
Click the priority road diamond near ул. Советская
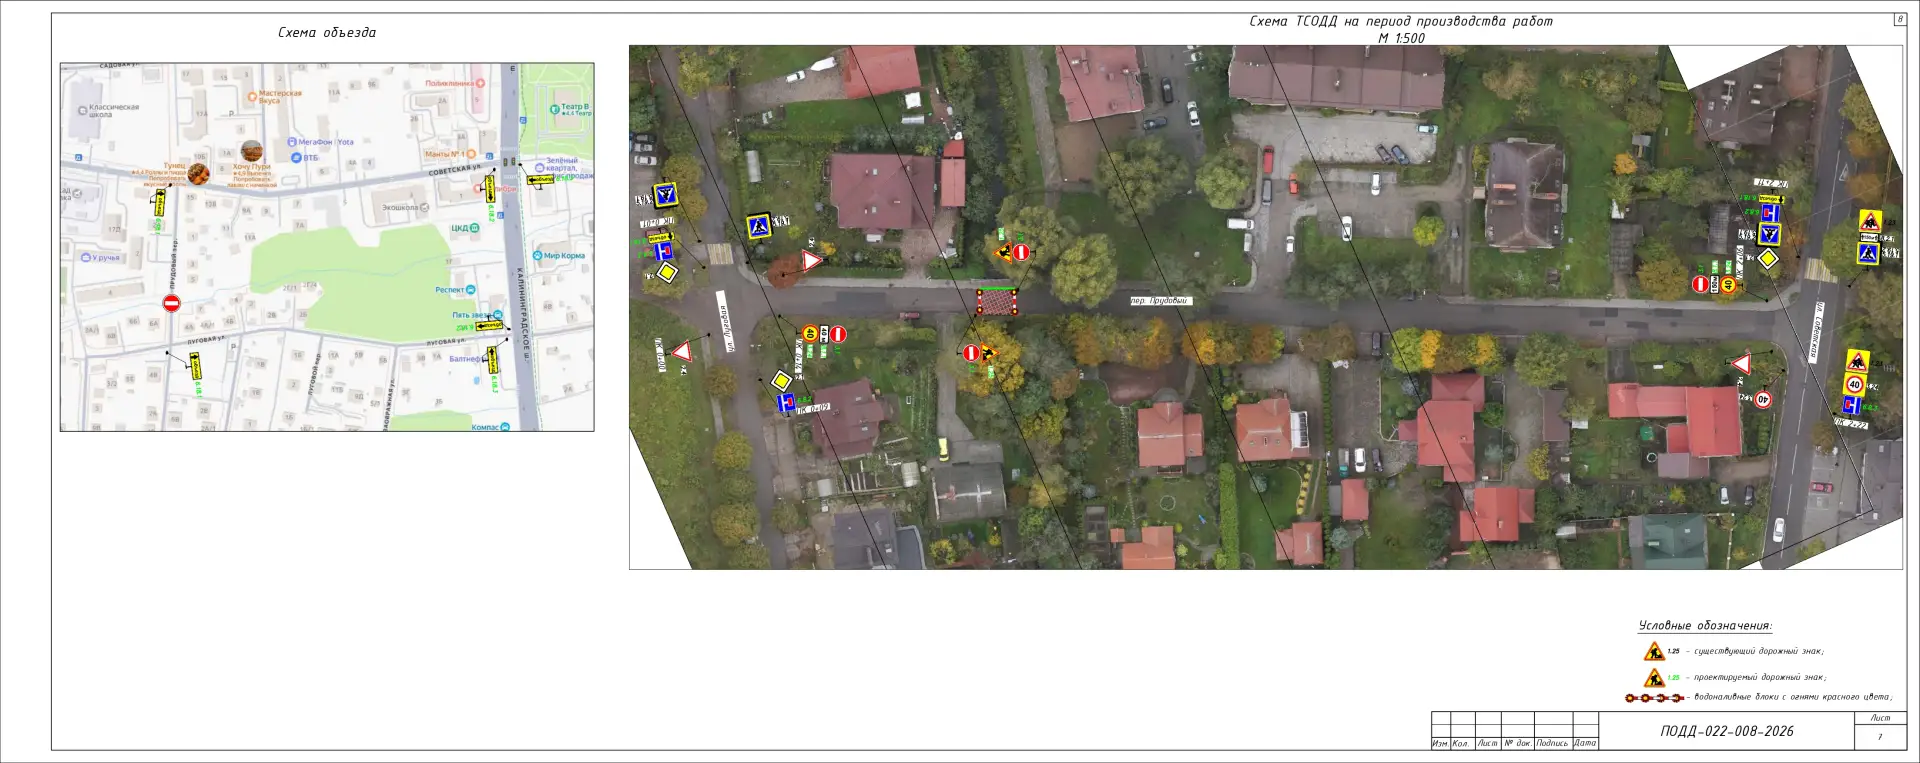(1768, 260)
